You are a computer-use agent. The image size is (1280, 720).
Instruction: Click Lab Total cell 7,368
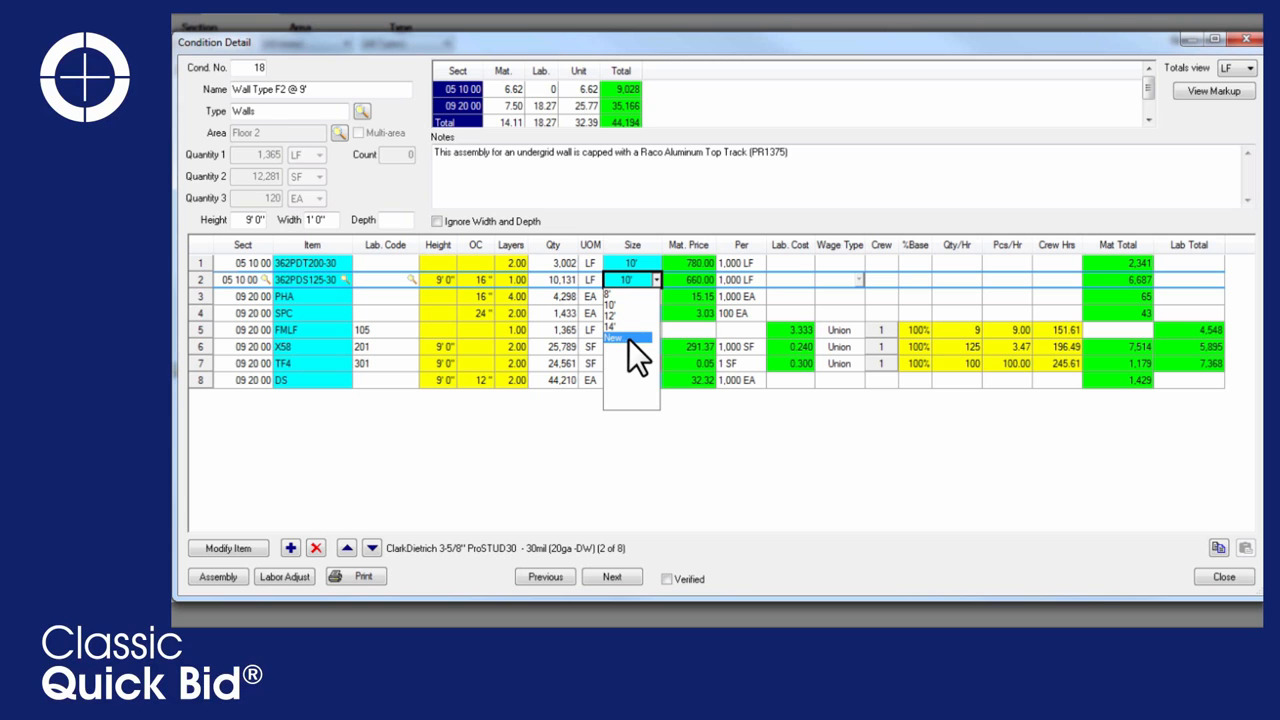click(x=1189, y=364)
